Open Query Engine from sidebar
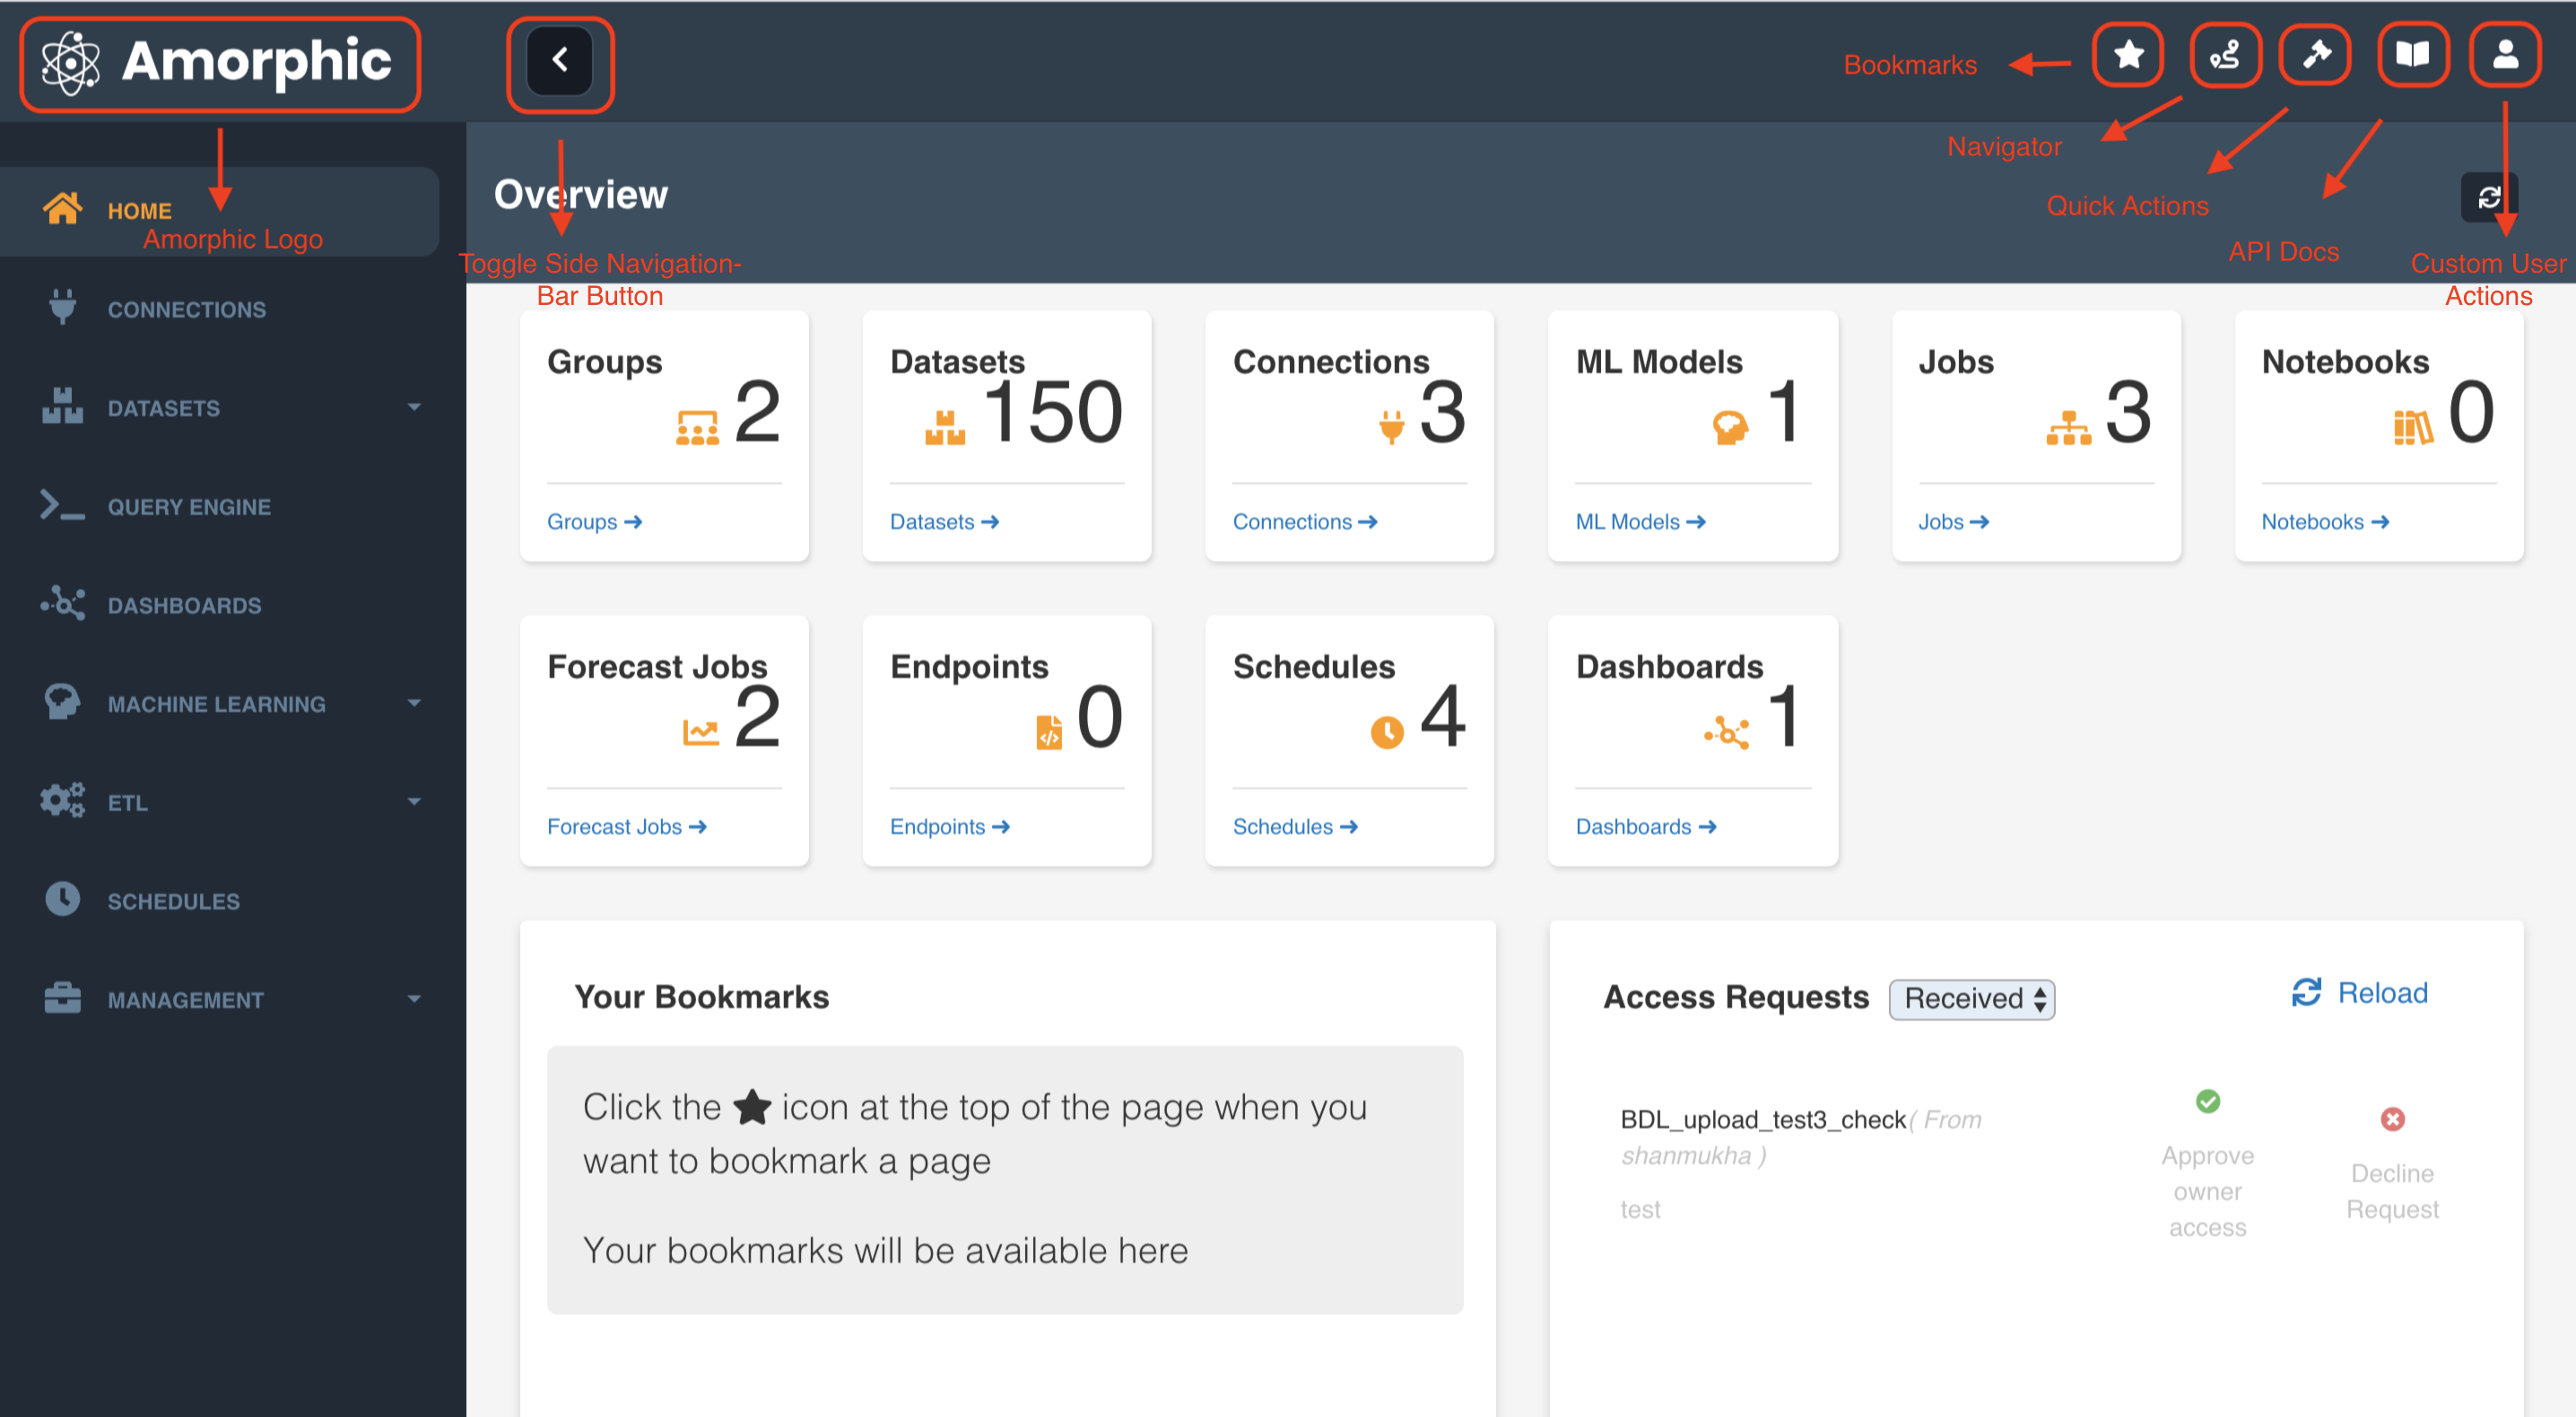Viewport: 2576px width, 1417px height. click(188, 507)
